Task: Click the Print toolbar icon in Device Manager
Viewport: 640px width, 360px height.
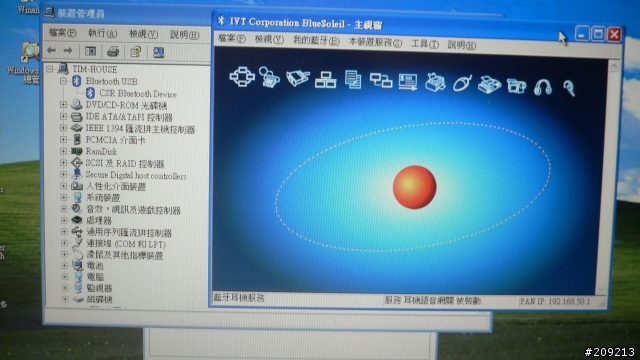Action: pyautogui.click(x=113, y=51)
